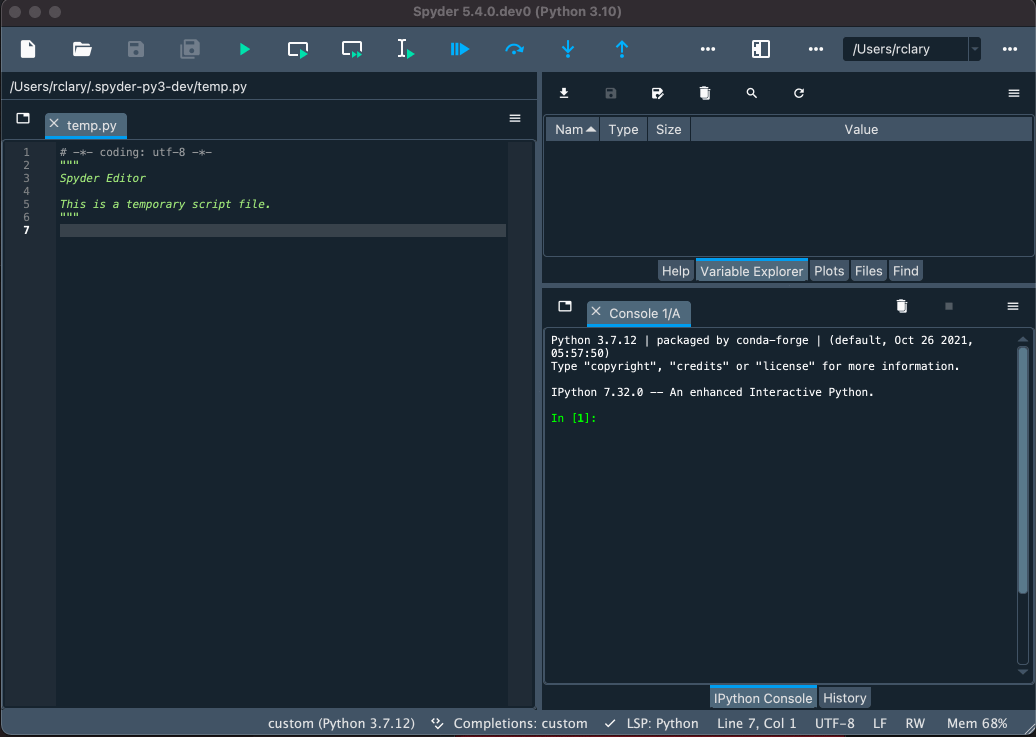Screen dimensions: 1036x737
Task: Click the Mem 68% status
Action: click(977, 724)
